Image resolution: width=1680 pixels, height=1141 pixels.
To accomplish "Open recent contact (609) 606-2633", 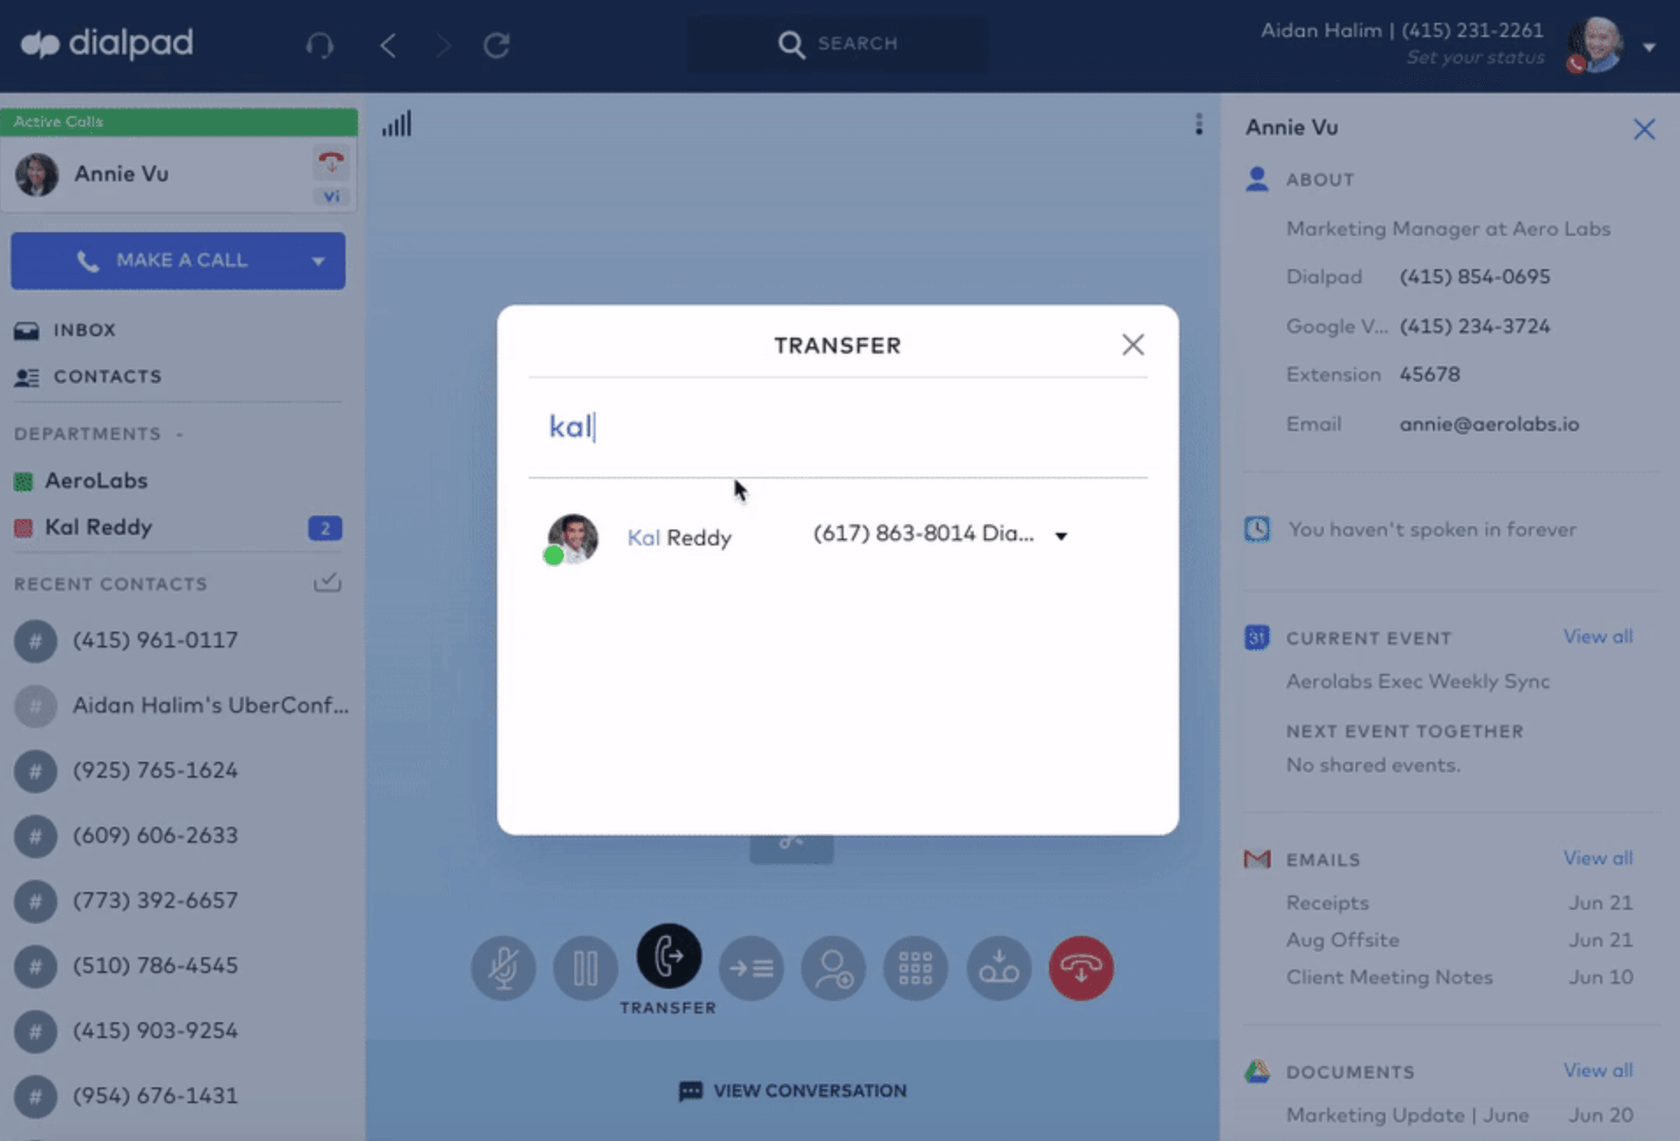I will (x=155, y=835).
